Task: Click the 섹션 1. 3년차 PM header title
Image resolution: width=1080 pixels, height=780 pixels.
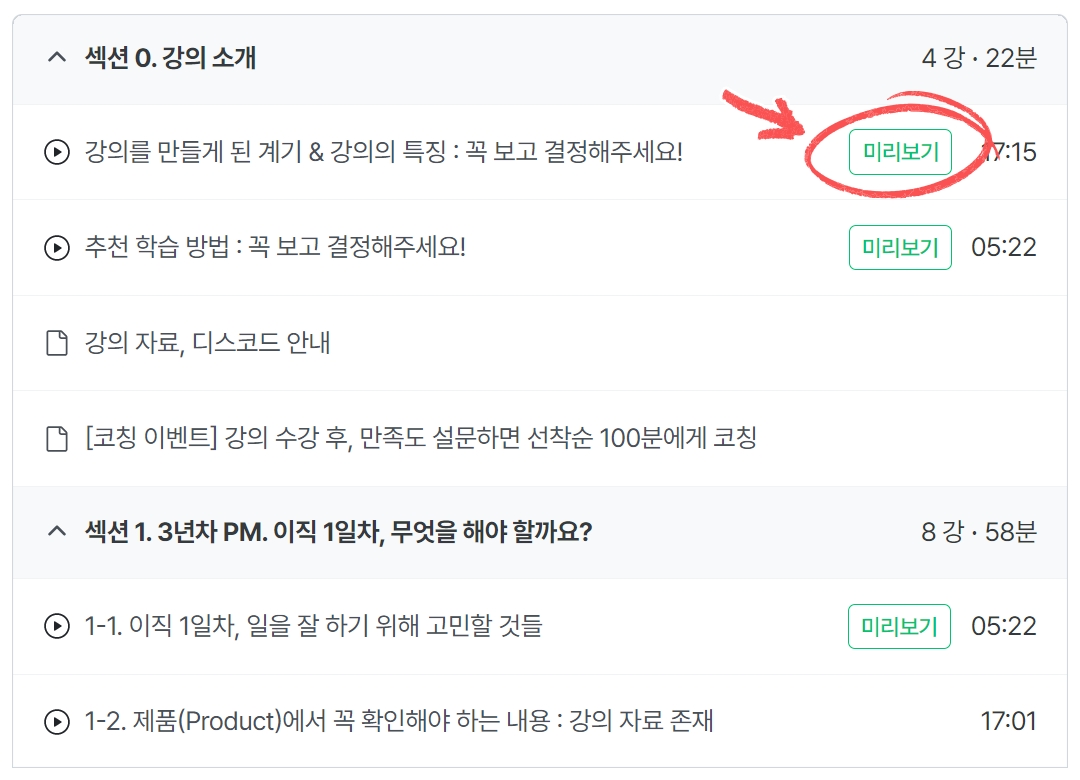Action: click(339, 531)
